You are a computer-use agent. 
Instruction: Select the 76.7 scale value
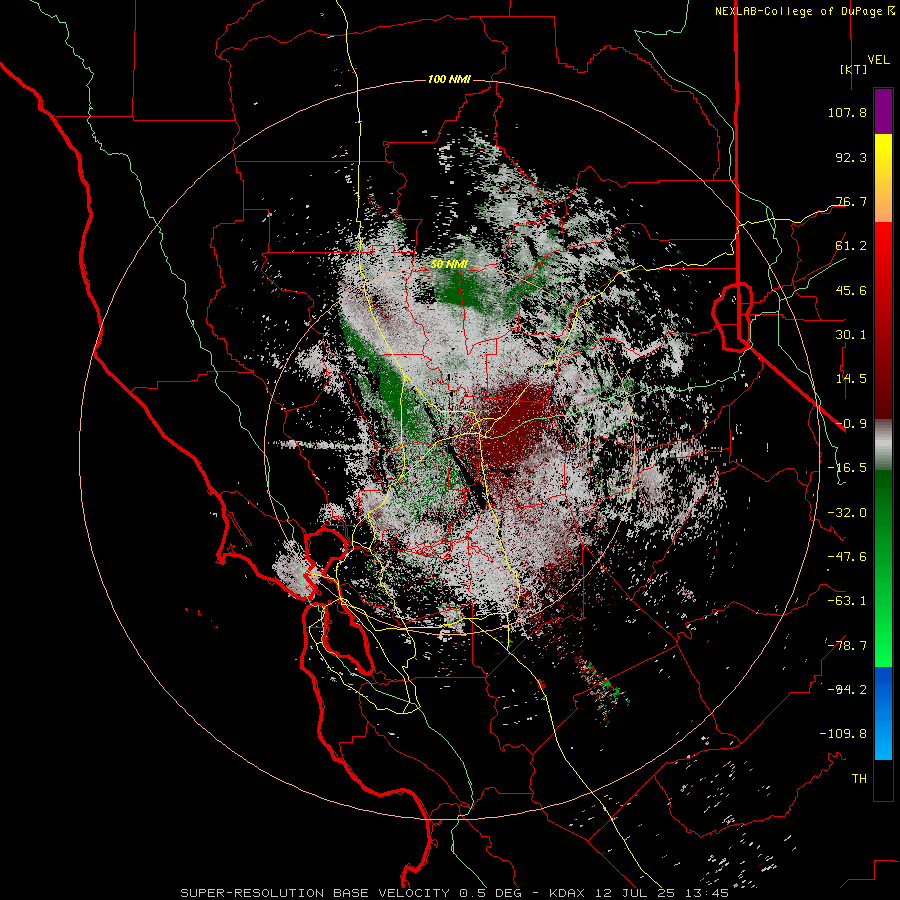[x=851, y=201]
